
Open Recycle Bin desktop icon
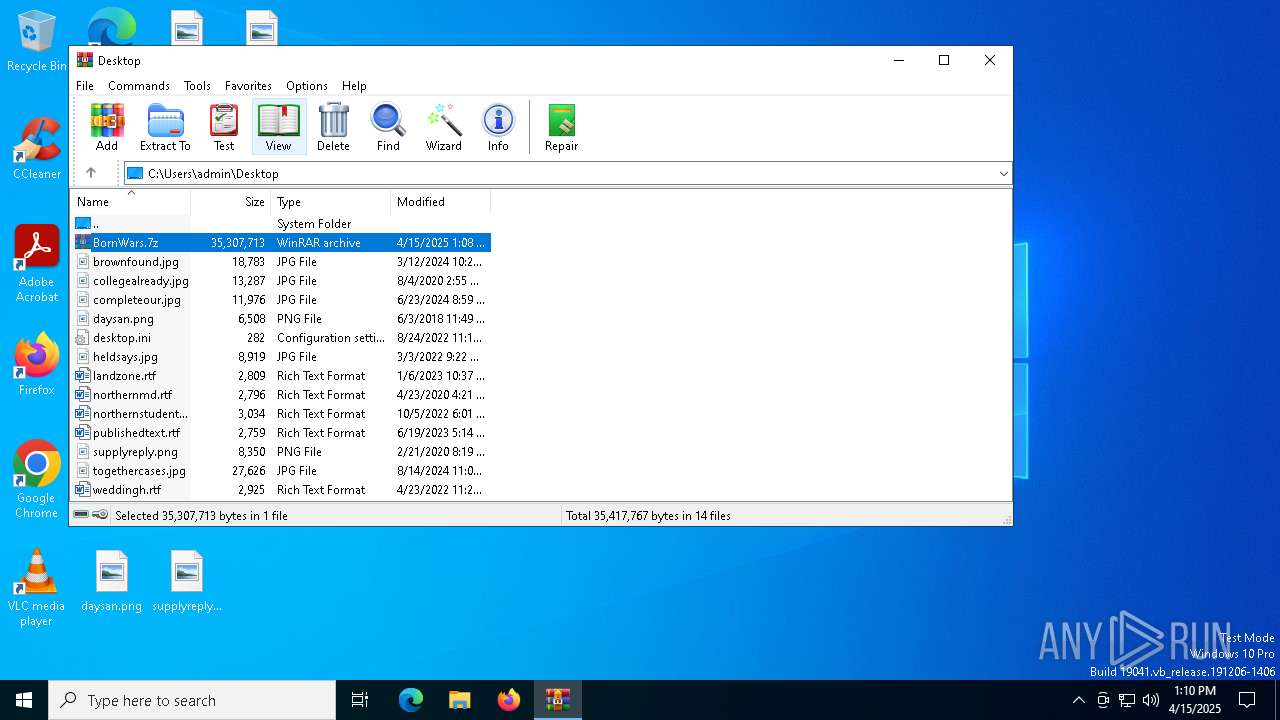click(37, 42)
